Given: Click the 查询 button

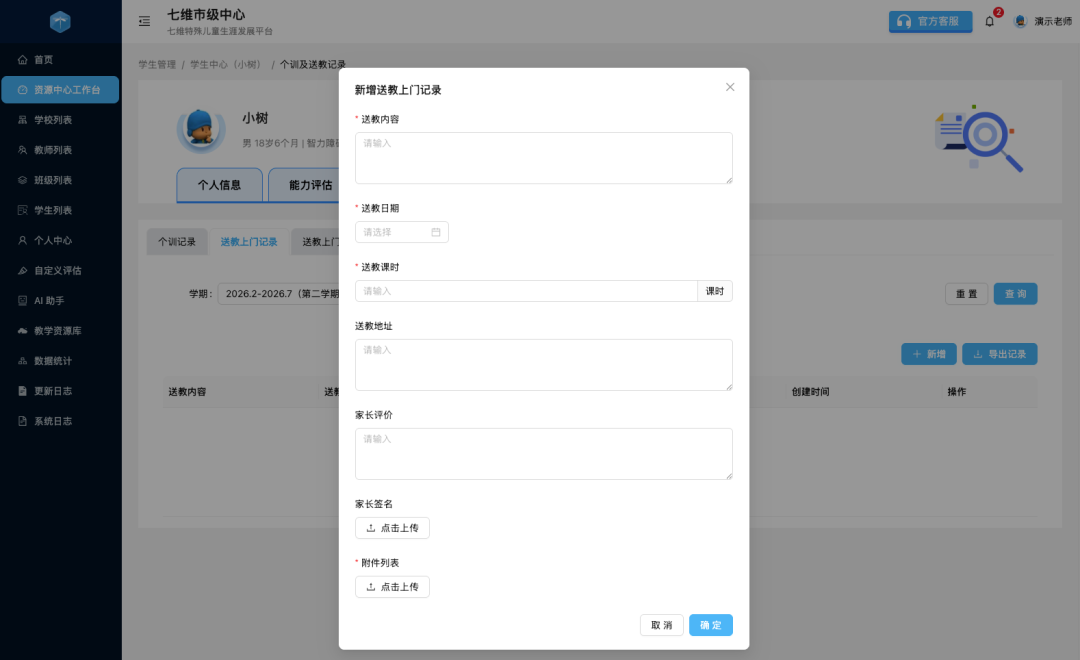Looking at the screenshot, I should [1015, 293].
